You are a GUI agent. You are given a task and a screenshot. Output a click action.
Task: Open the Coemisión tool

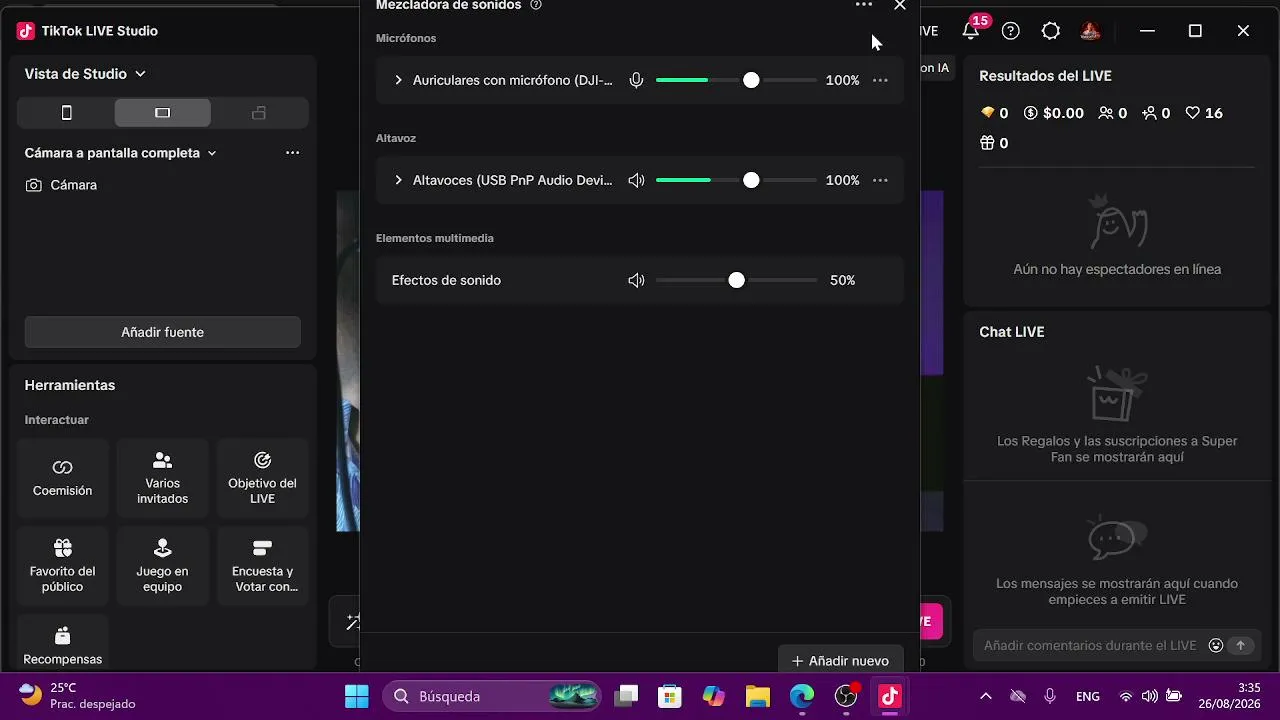pos(62,478)
